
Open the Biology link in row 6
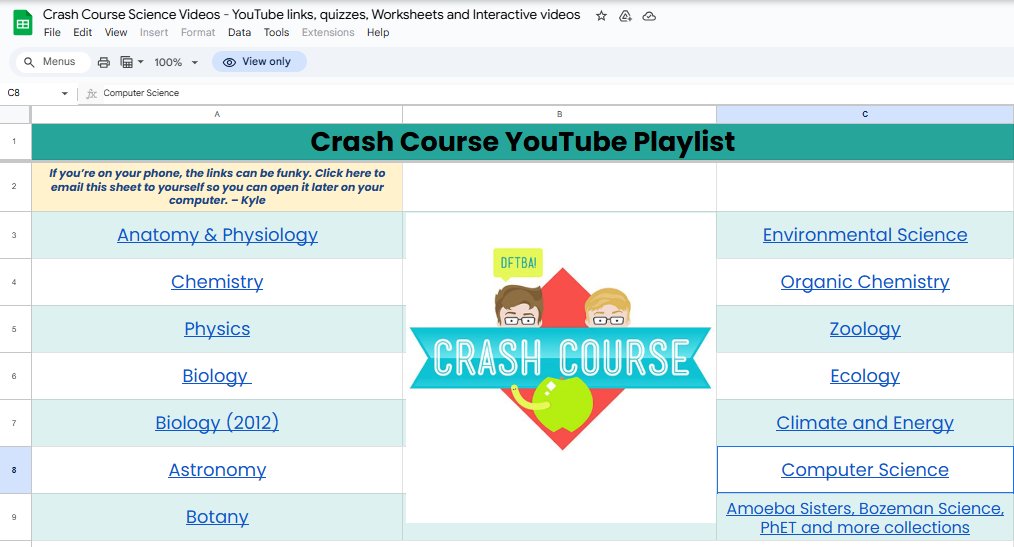pyautogui.click(x=217, y=376)
